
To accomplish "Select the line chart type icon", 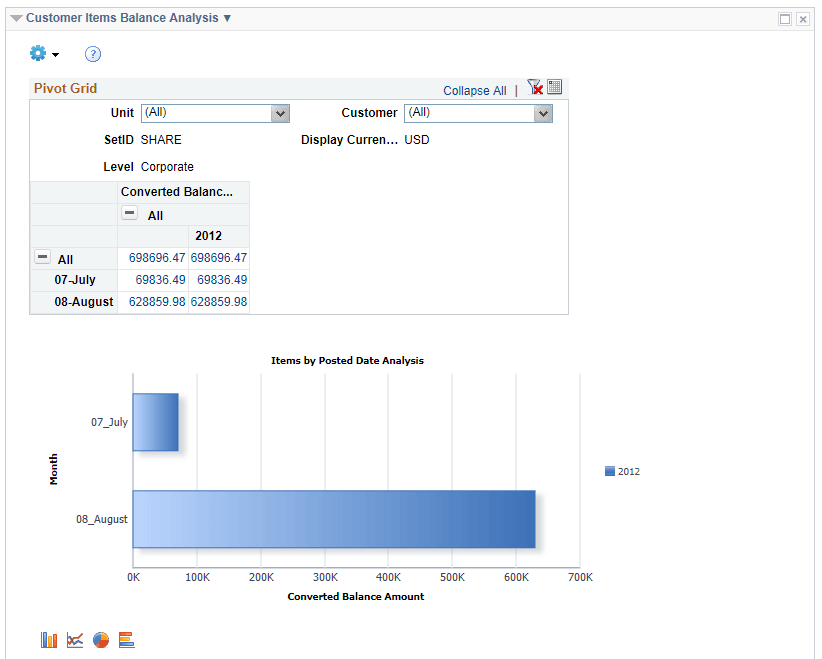I will pyautogui.click(x=75, y=639).
